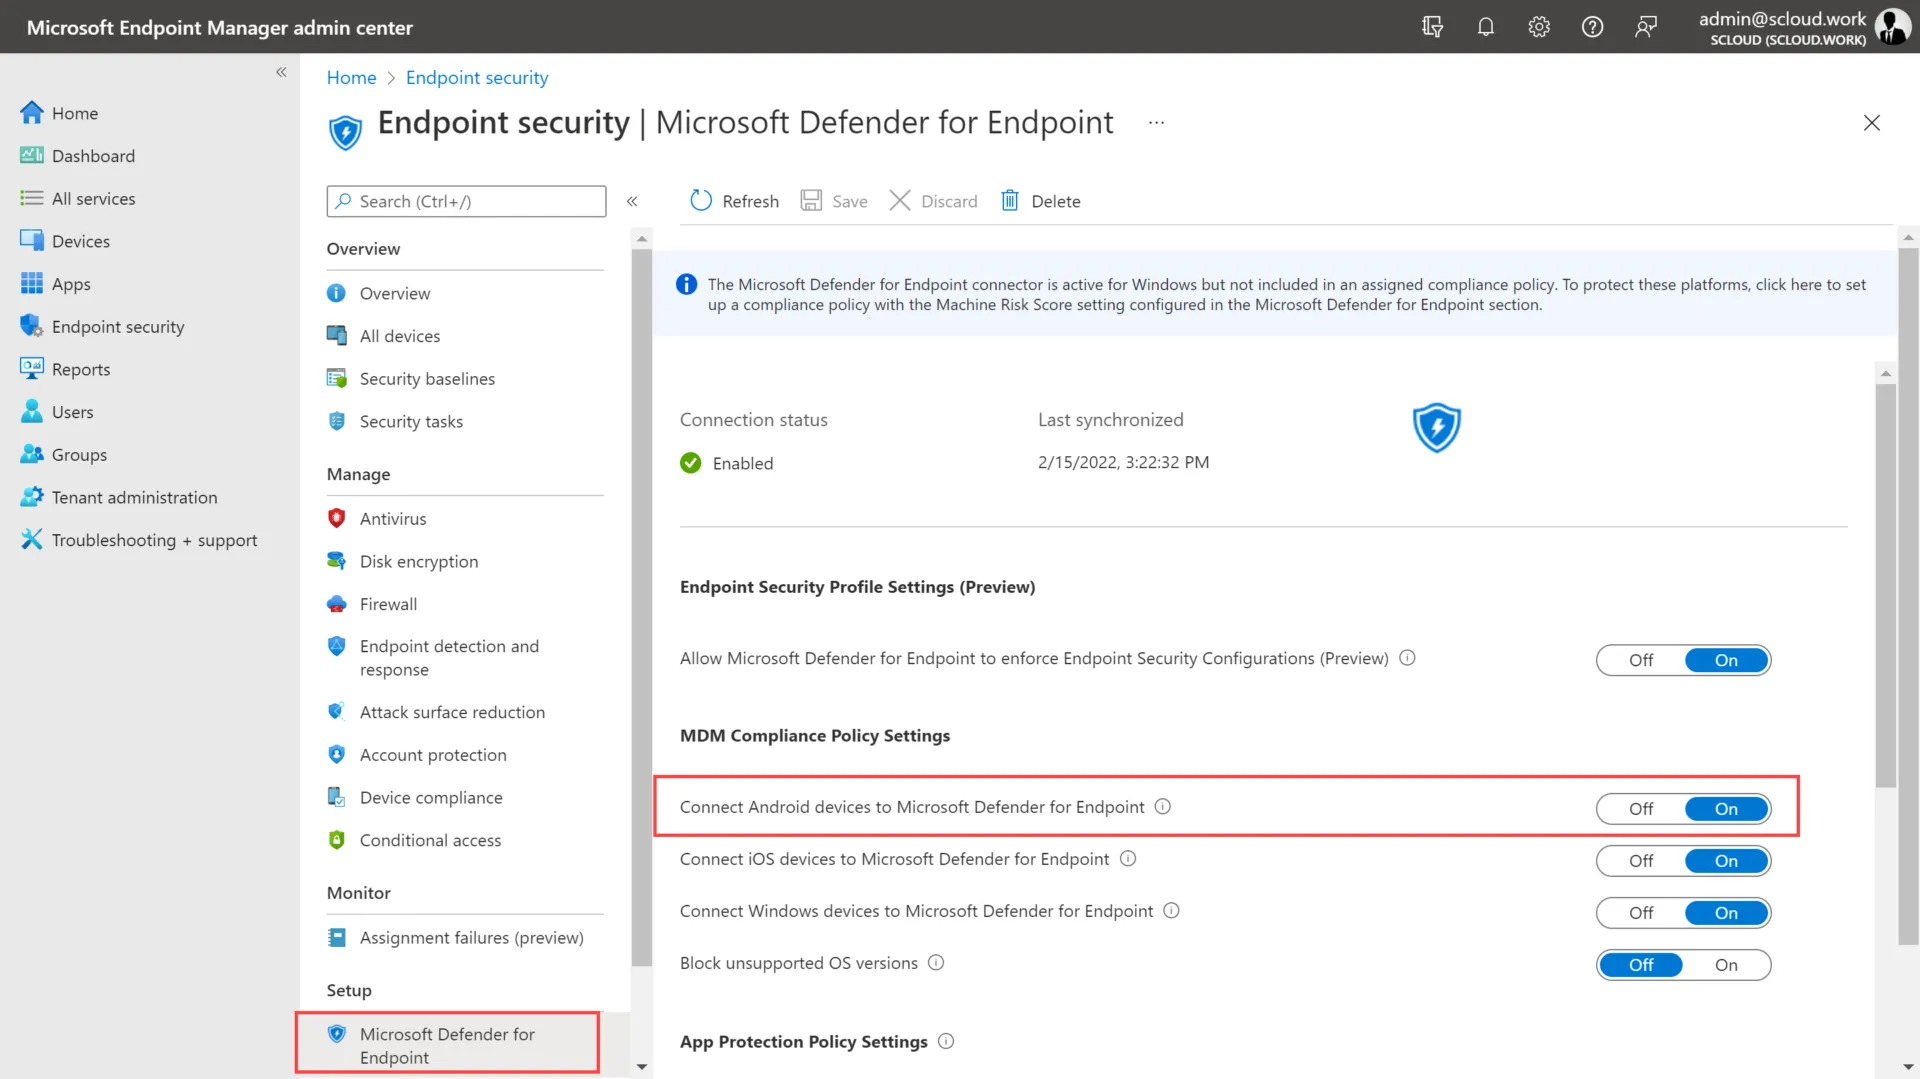Open more options ellipsis beside page title

point(1156,122)
